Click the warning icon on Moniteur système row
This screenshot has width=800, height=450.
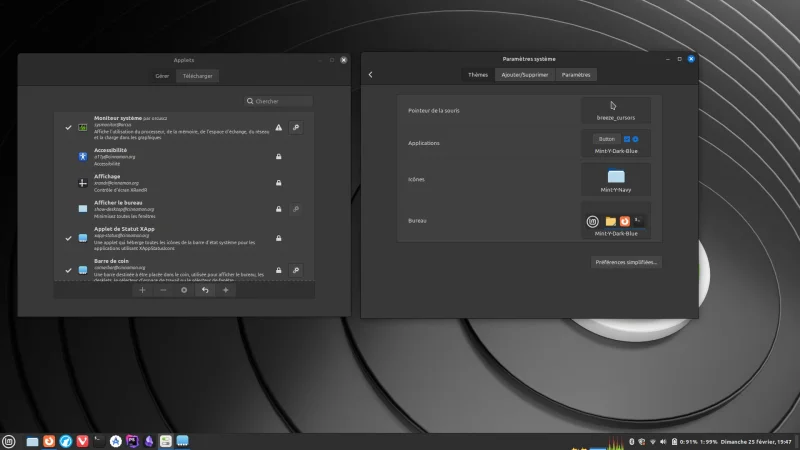click(x=279, y=128)
